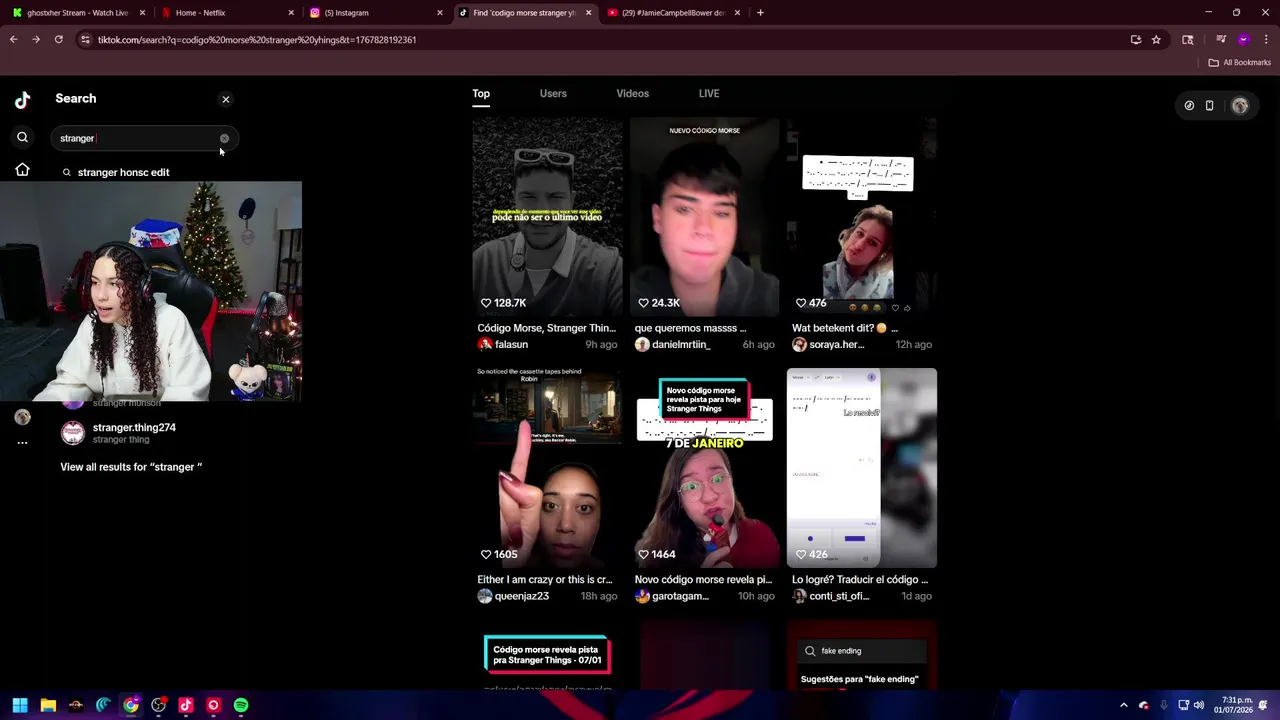
Task: Open conti_sti_ofi's video with 426 likes
Action: point(861,468)
